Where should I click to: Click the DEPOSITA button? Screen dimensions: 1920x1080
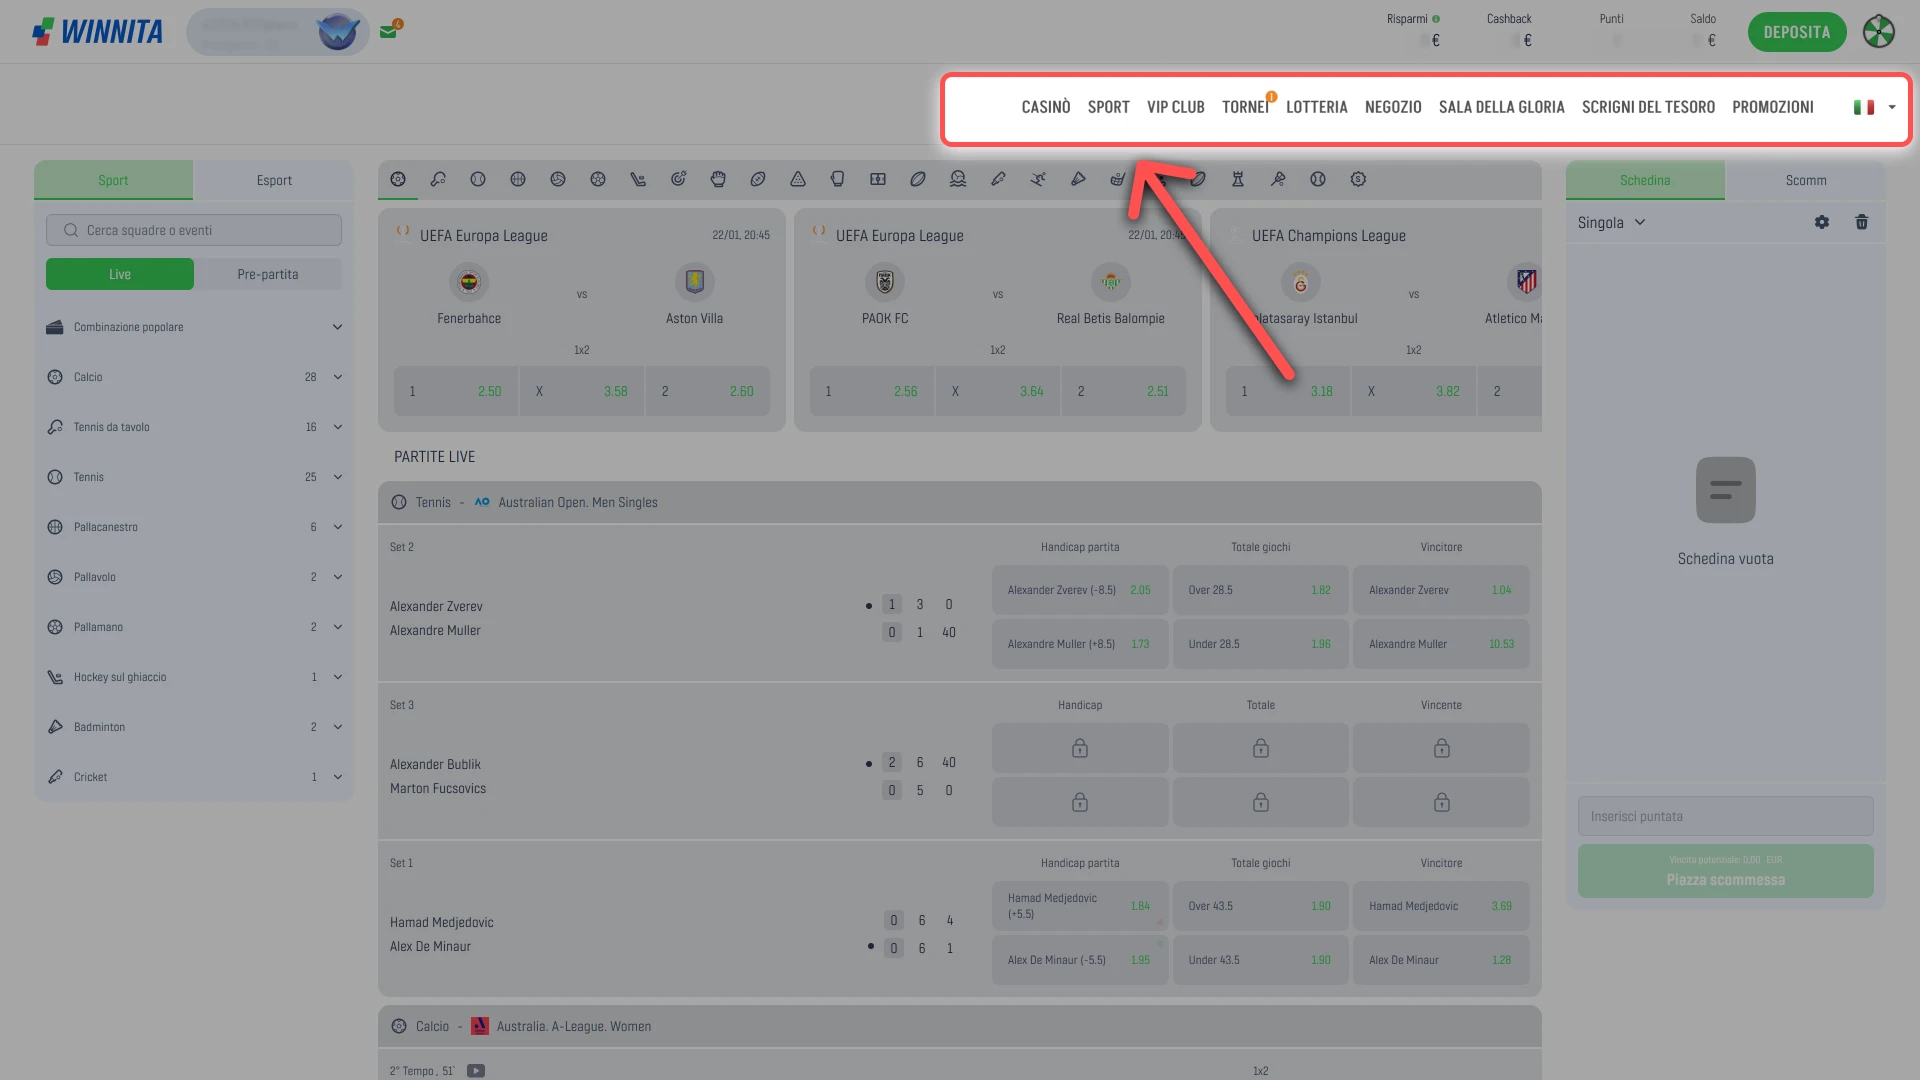(1797, 32)
